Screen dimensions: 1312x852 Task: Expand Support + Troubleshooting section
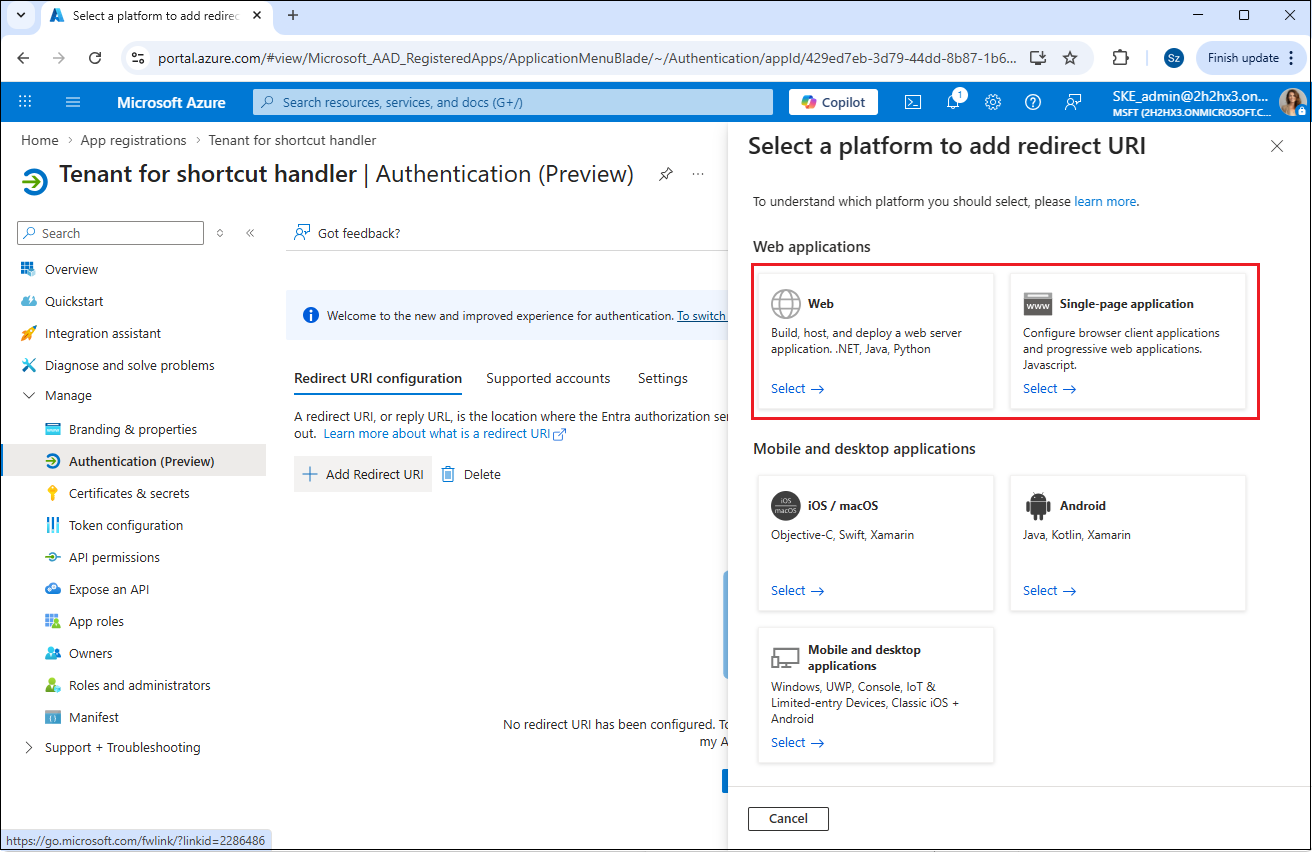coord(28,748)
